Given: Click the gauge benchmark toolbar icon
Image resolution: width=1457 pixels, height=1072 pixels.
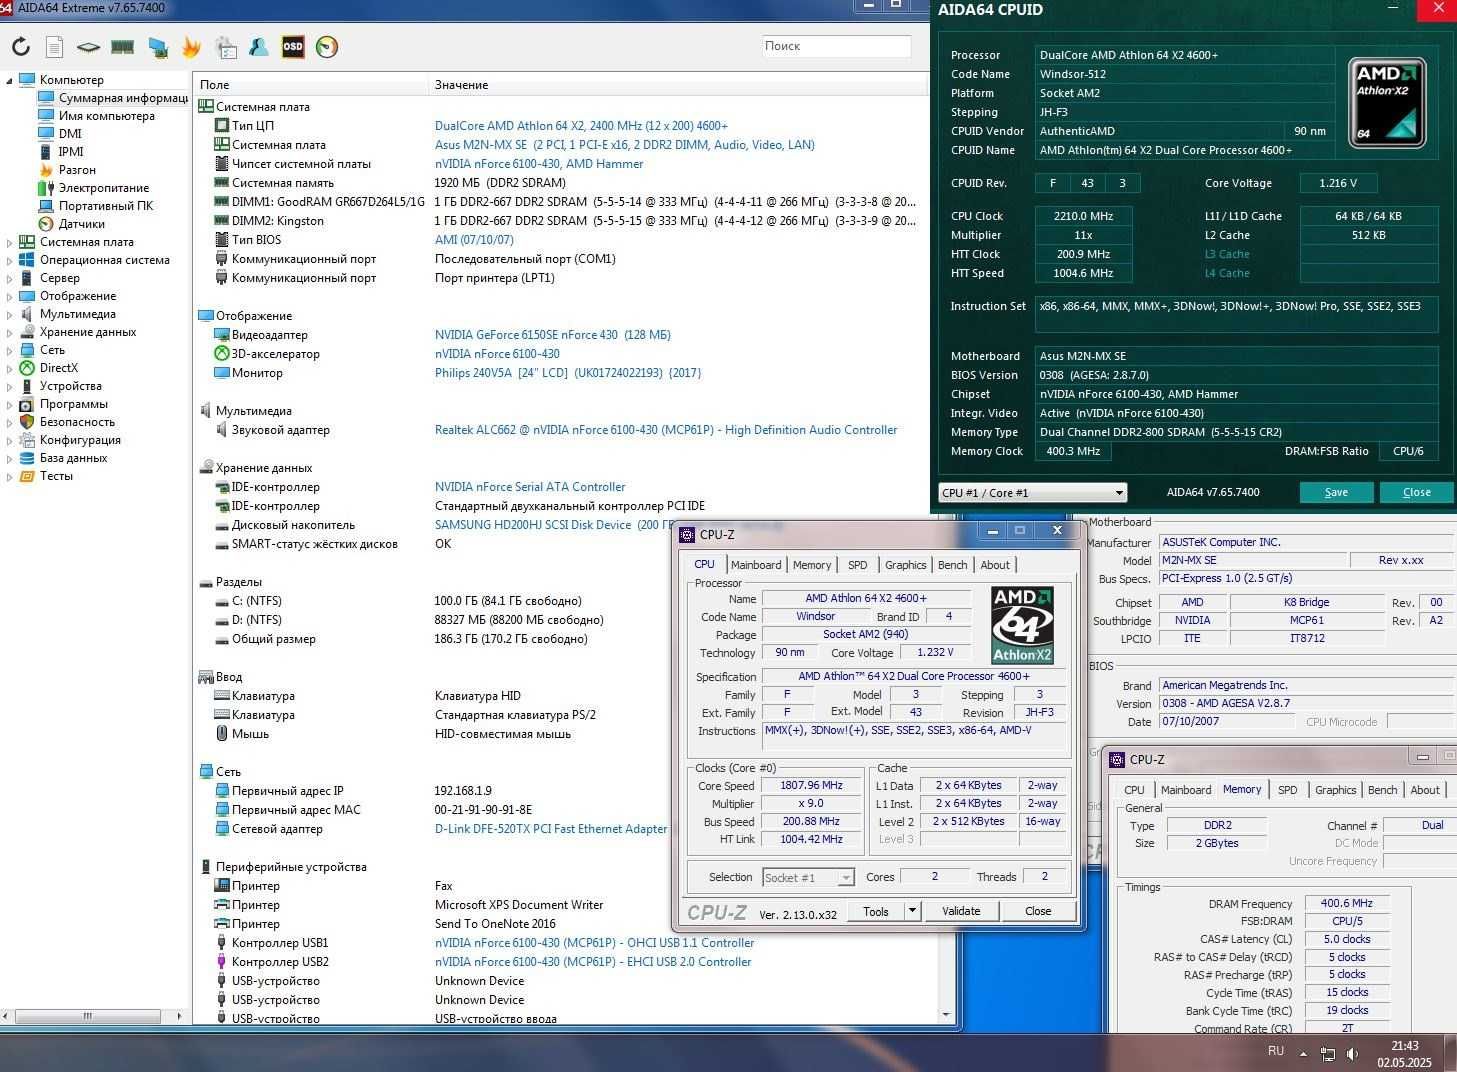Looking at the screenshot, I should click(327, 47).
